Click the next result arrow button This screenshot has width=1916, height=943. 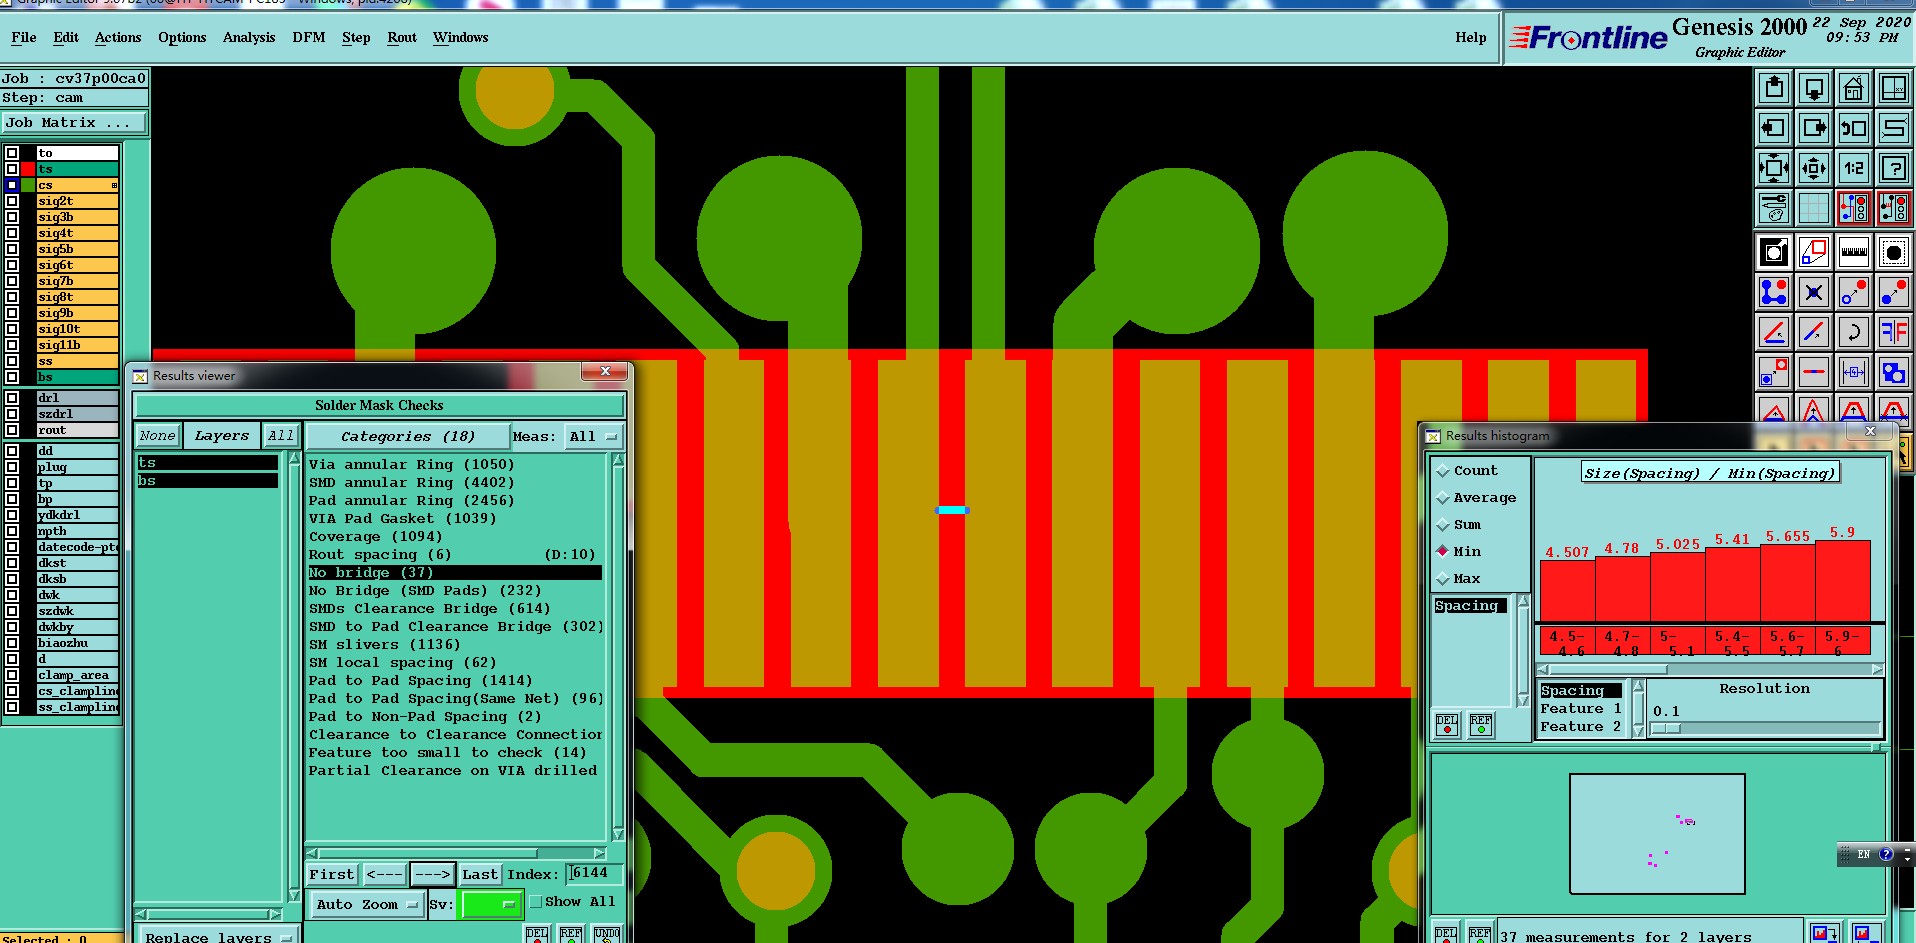point(433,875)
